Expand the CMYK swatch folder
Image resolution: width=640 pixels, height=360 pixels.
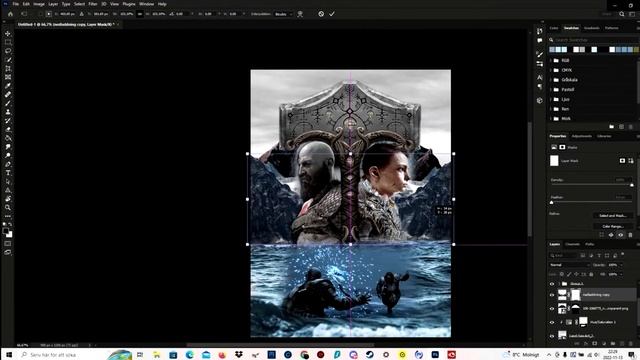(551, 70)
